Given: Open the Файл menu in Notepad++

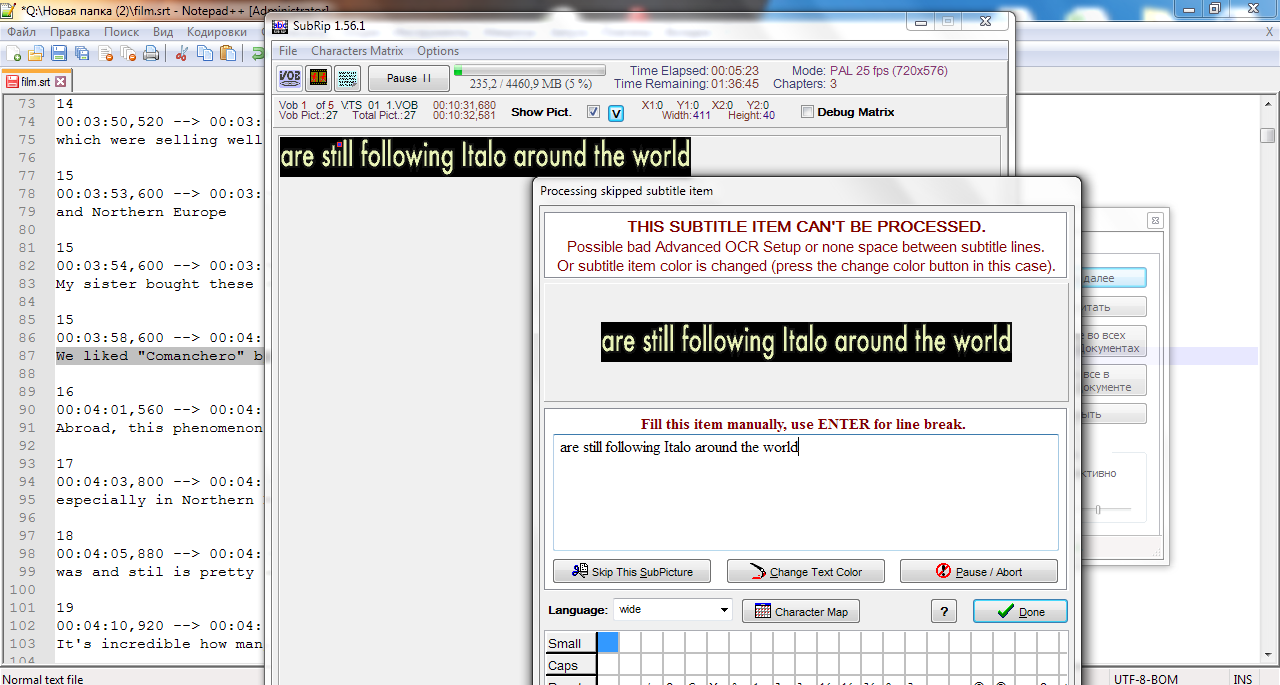Looking at the screenshot, I should 21,32.
